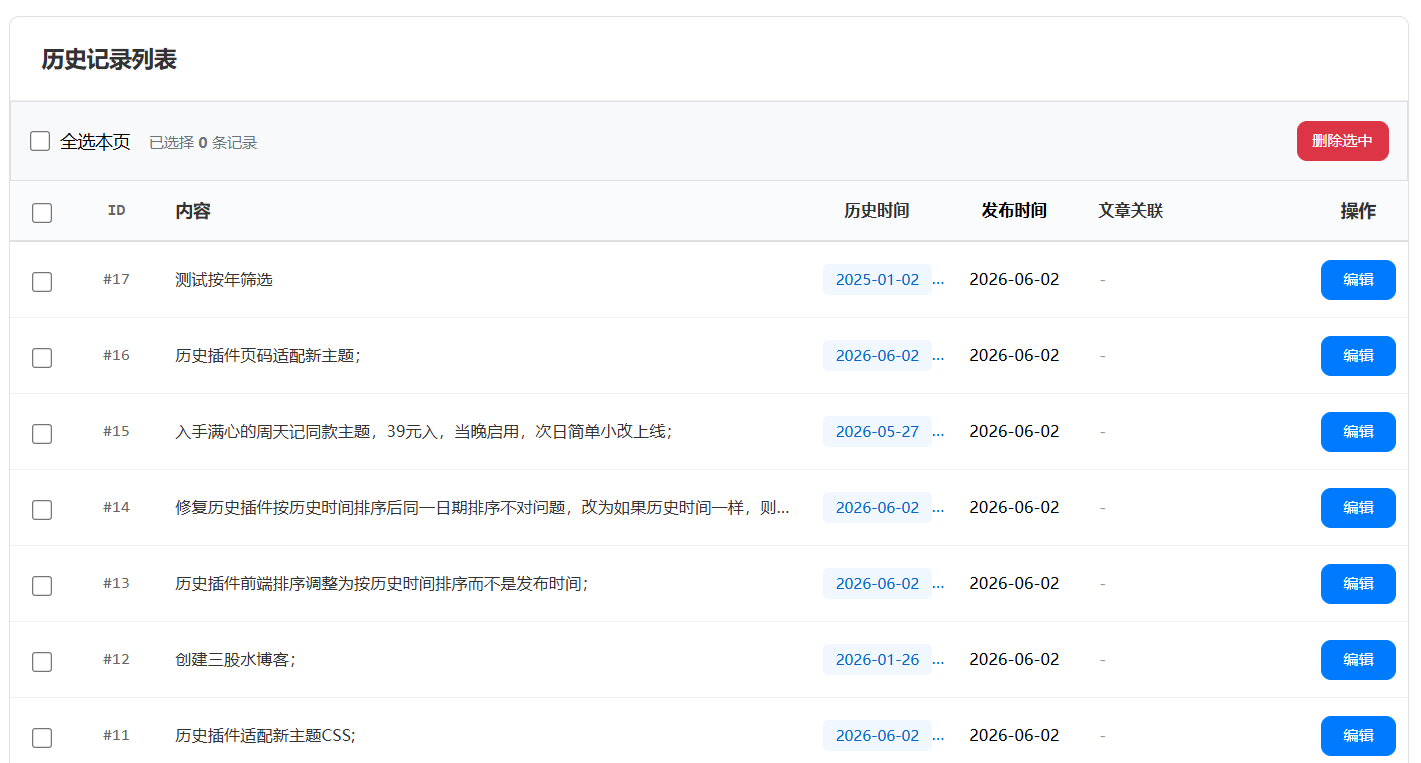Click the ID cell #17
Screen dimensions: 1421x763
pyautogui.click(x=117, y=279)
